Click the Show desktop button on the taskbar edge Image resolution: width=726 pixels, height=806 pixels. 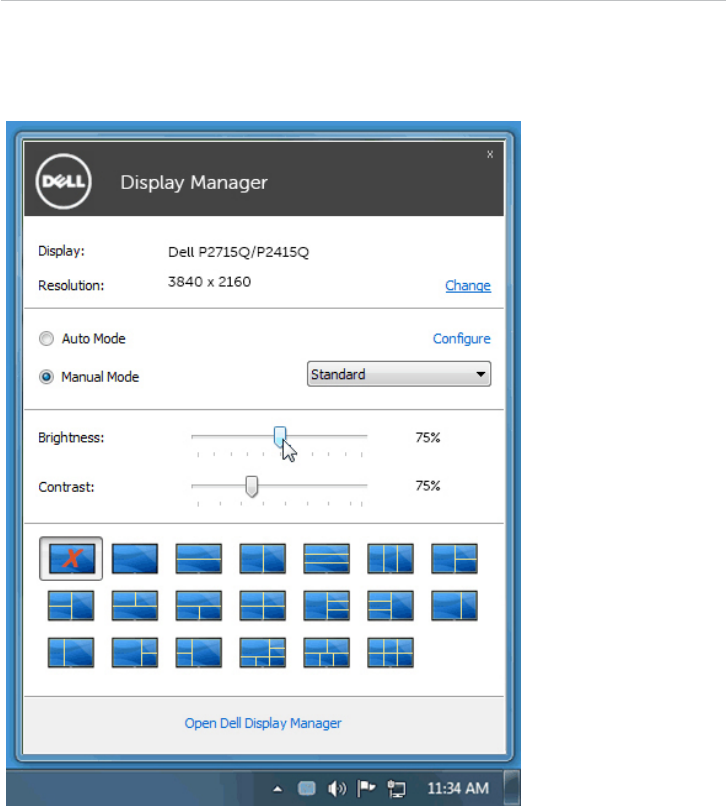pyautogui.click(x=512, y=787)
